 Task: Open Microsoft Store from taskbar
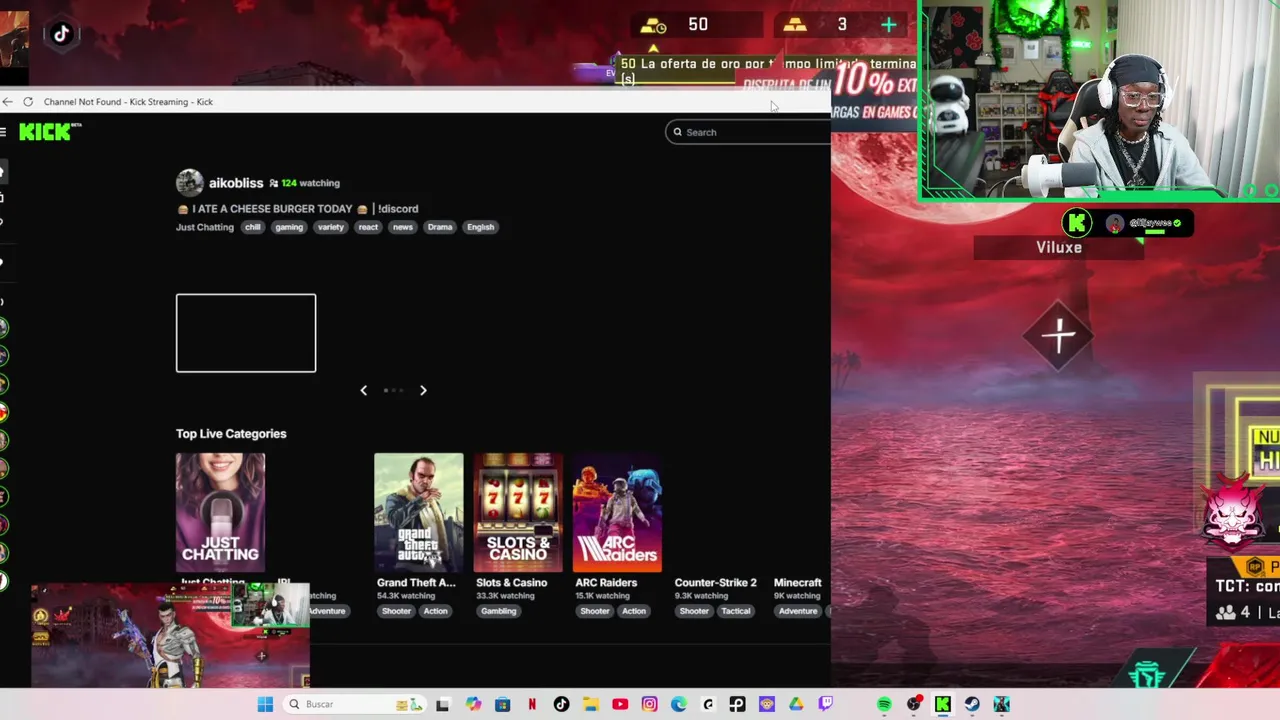(x=502, y=704)
